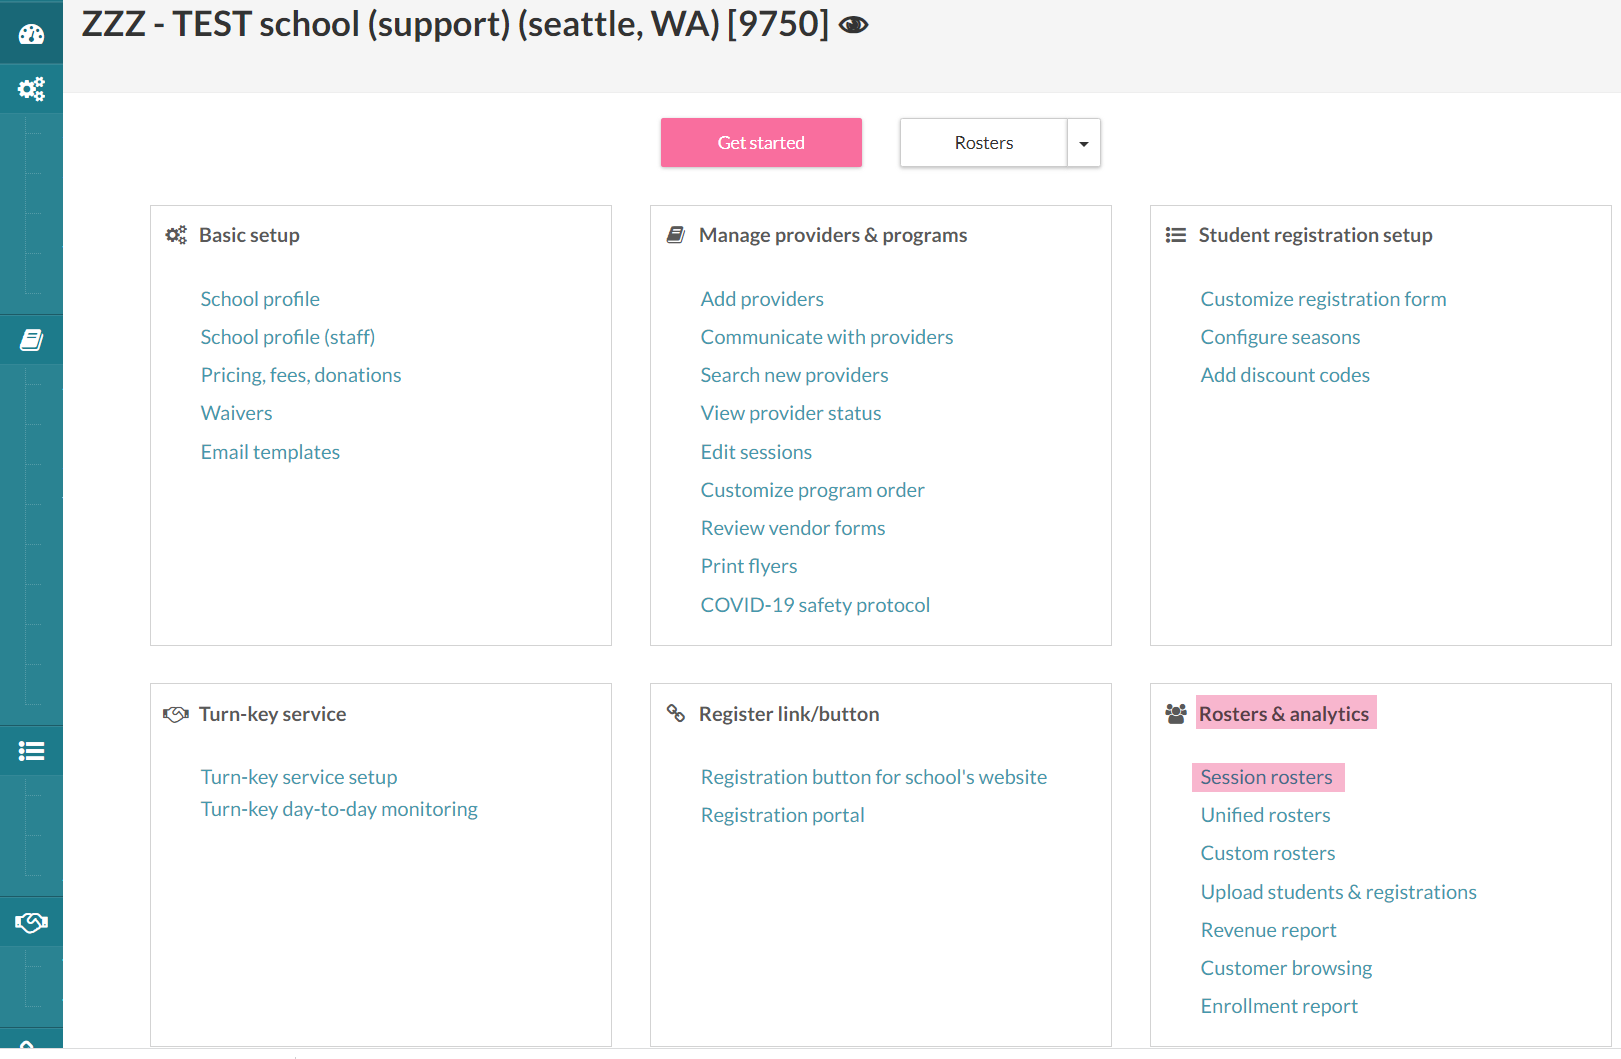This screenshot has width=1621, height=1059.
Task: Open Pricing, fees, donations link
Action: click(301, 375)
